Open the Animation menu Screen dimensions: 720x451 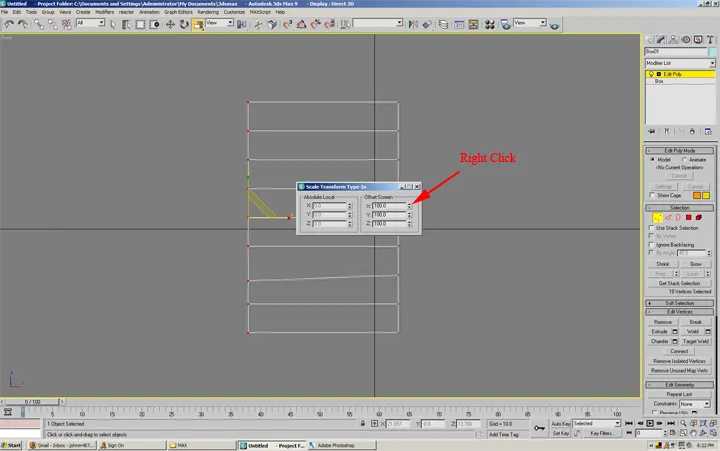(x=149, y=12)
